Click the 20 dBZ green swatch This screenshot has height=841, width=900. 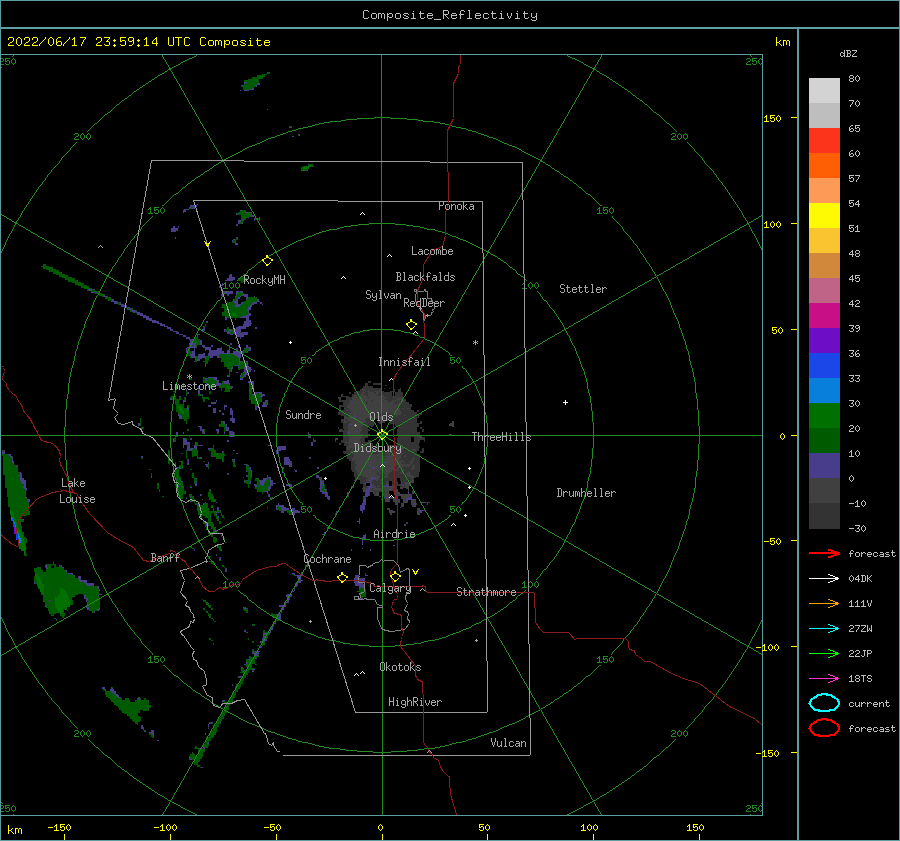[x=824, y=416]
